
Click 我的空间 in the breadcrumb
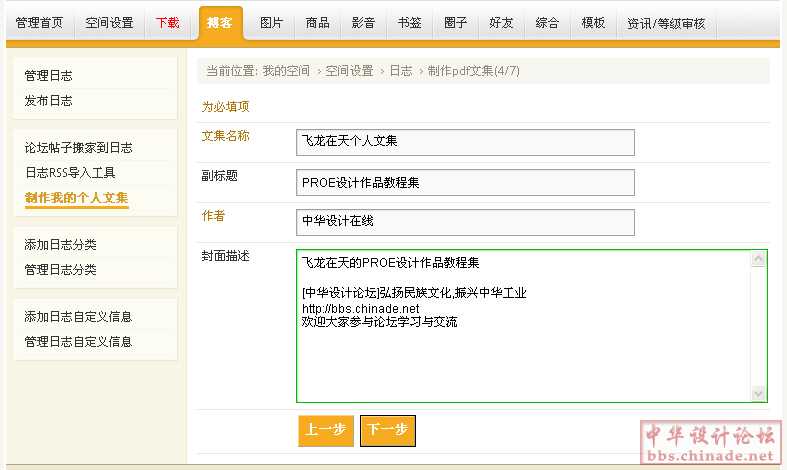click(x=286, y=71)
